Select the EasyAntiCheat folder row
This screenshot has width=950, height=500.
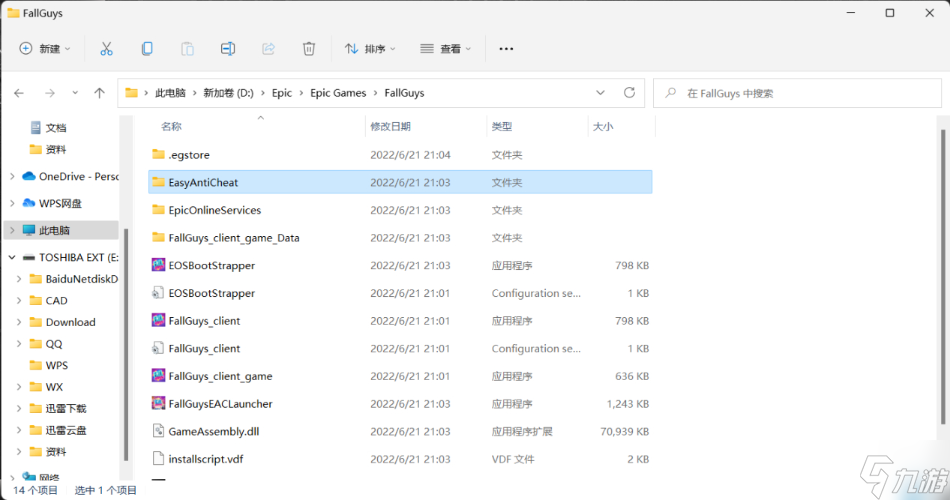point(400,182)
